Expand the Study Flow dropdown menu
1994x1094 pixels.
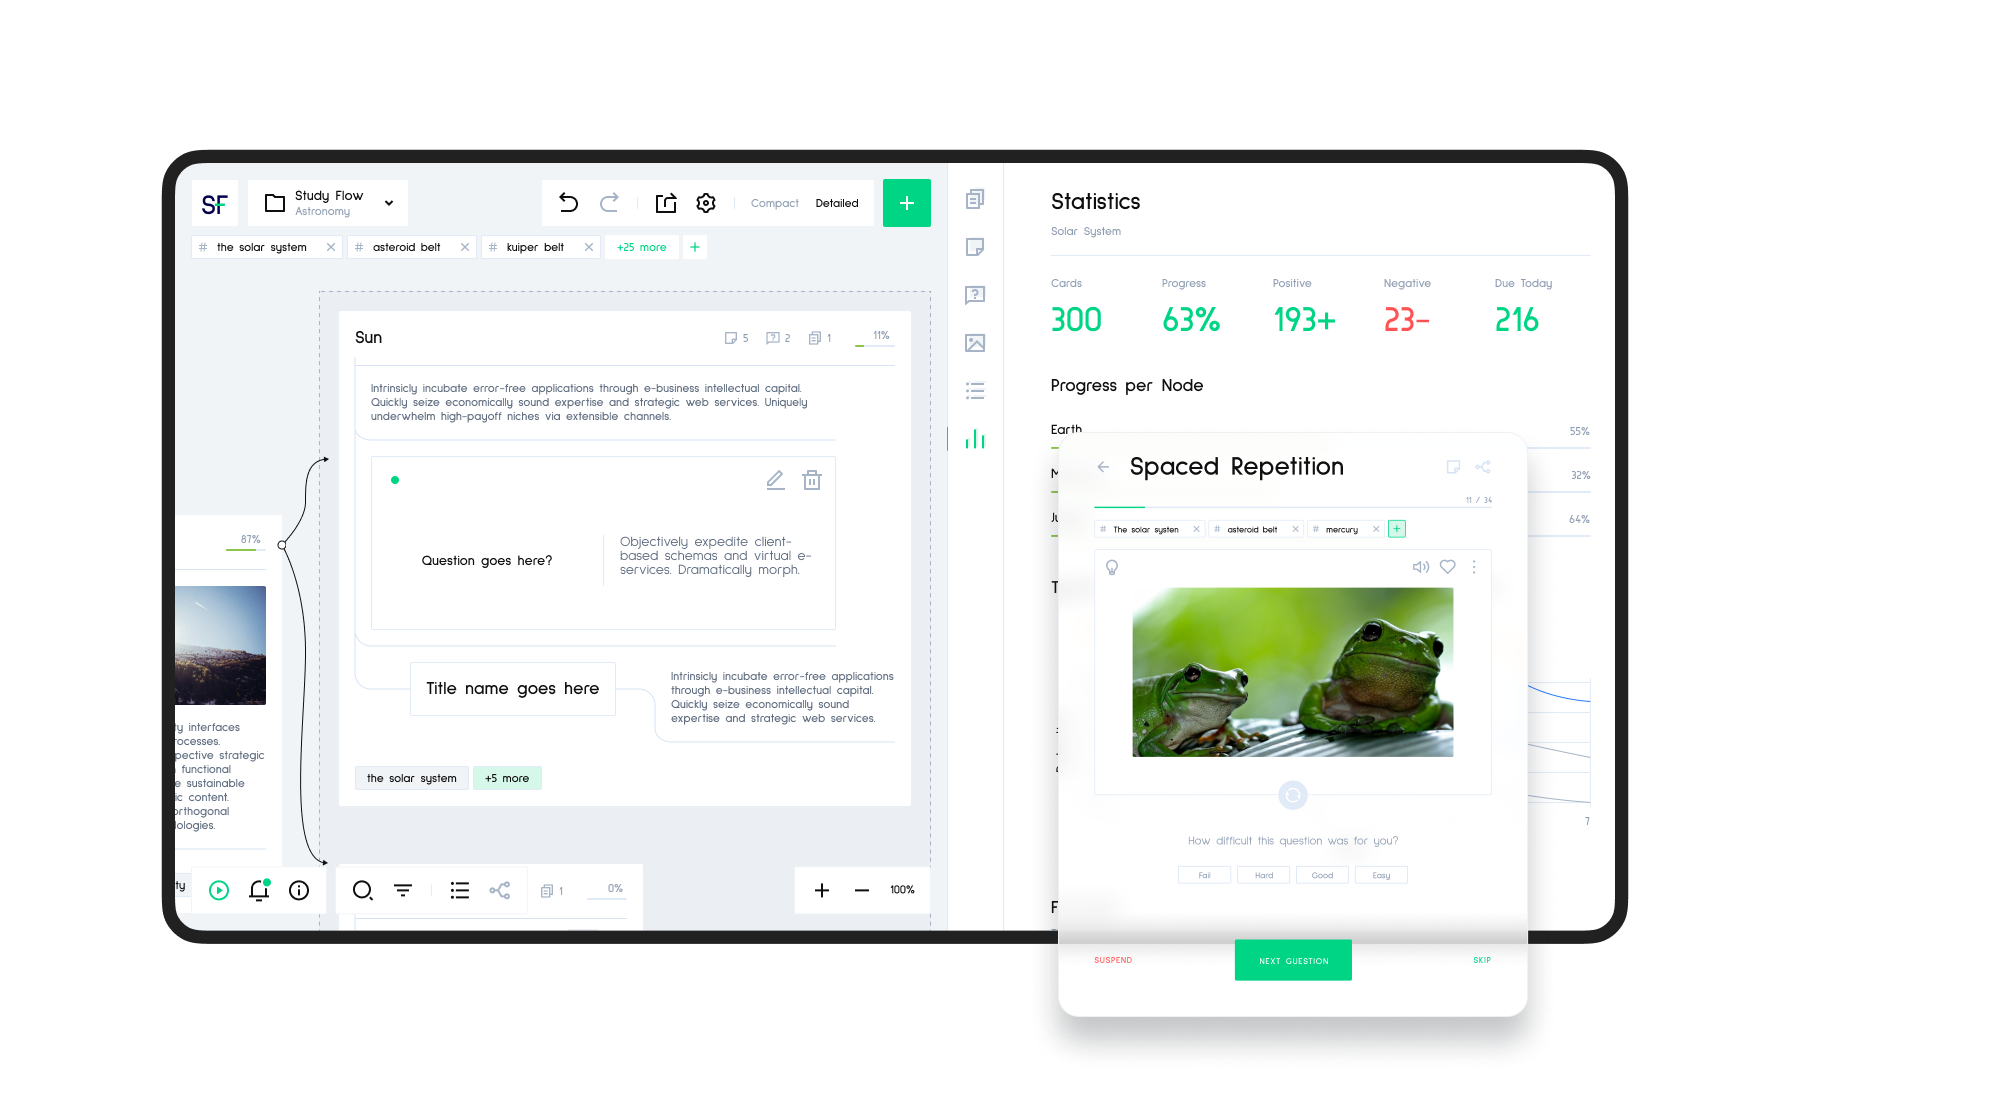point(389,203)
